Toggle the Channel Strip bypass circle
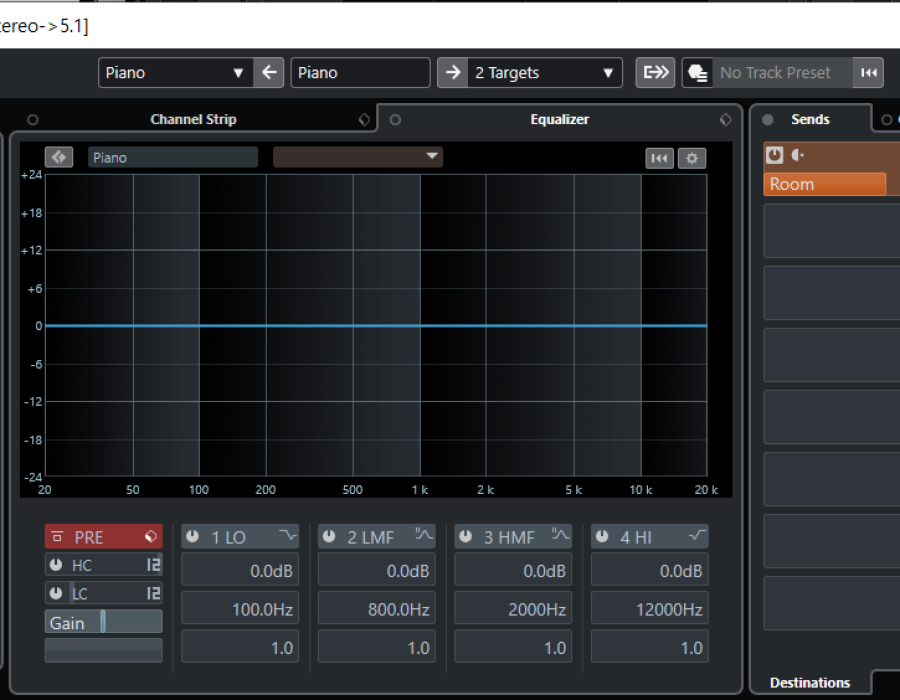 pyautogui.click(x=33, y=120)
